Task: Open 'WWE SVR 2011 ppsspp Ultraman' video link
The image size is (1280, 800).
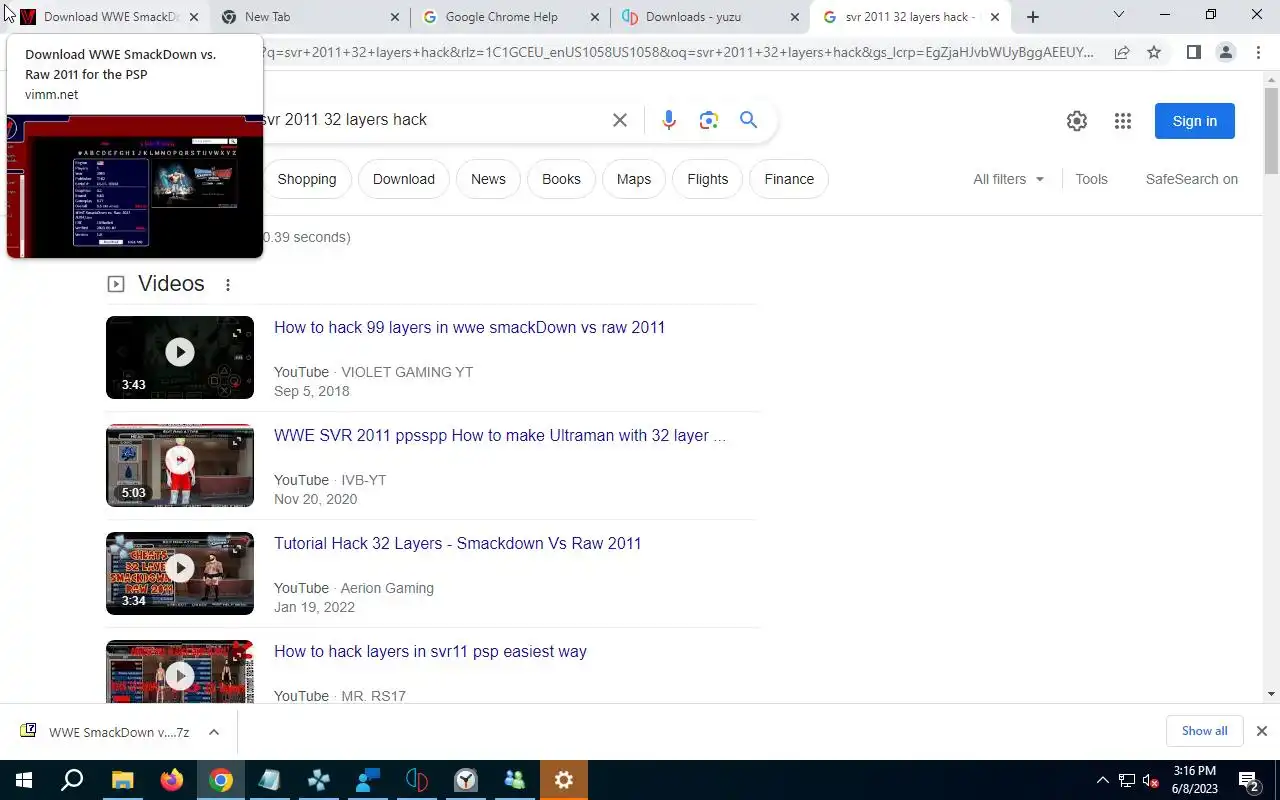Action: click(500, 436)
